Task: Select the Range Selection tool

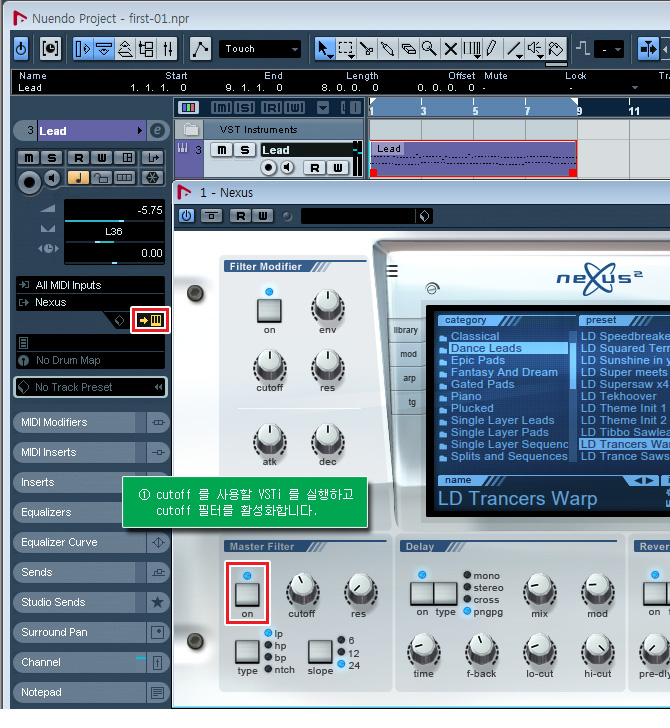Action: (x=346, y=48)
